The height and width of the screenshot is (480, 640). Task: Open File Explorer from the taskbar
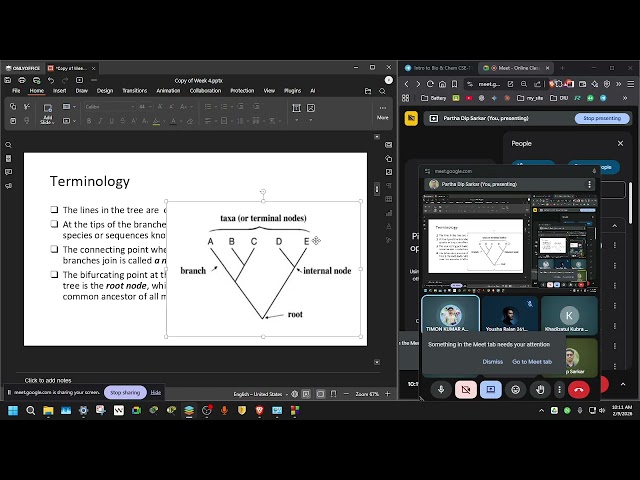click(48, 410)
